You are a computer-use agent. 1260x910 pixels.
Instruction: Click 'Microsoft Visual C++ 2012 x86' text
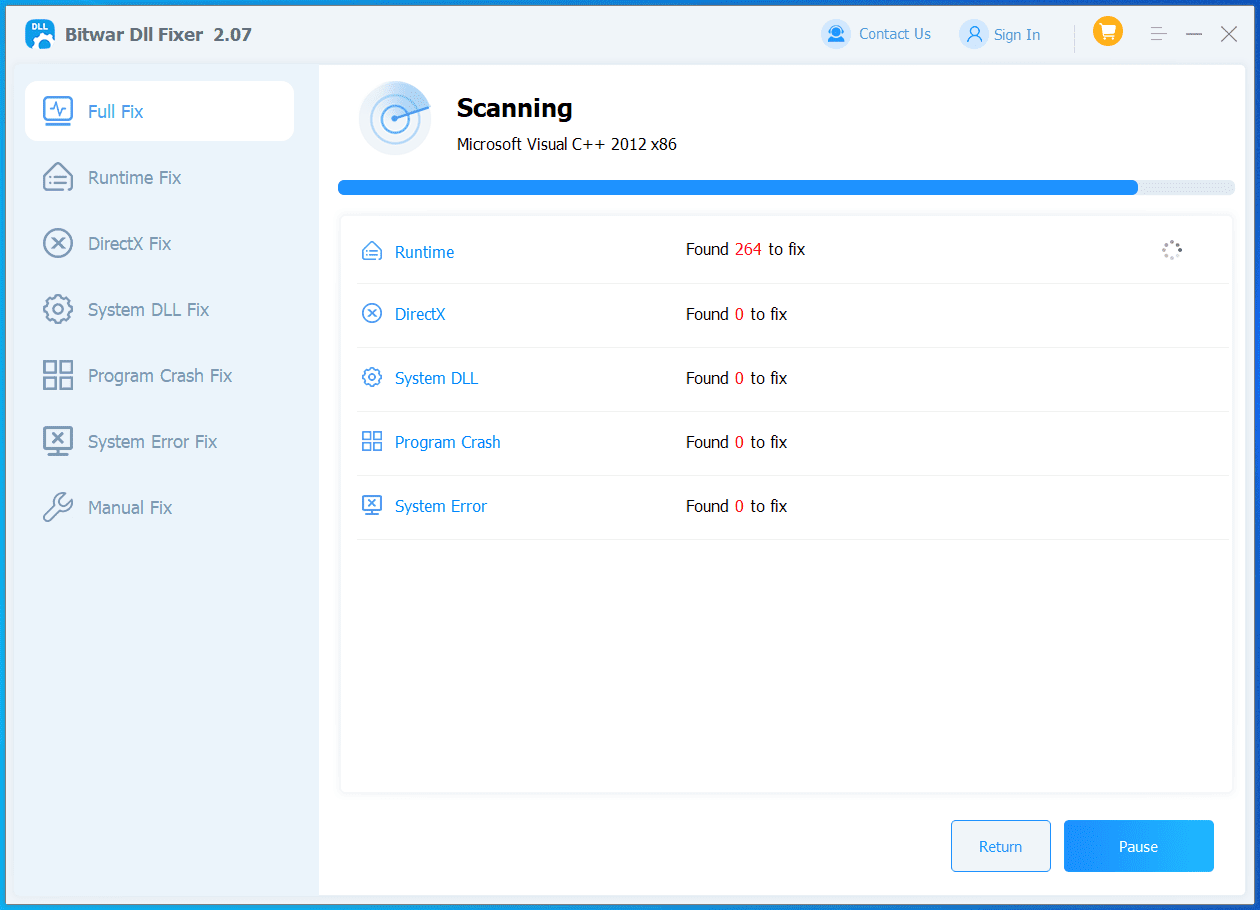(x=567, y=144)
